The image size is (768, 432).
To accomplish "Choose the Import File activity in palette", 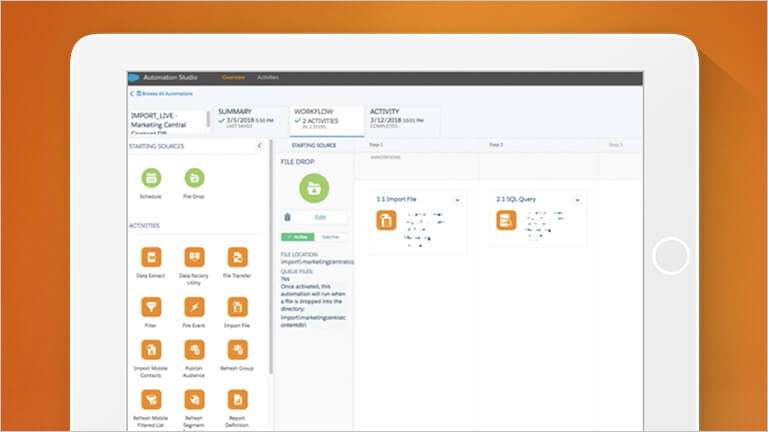I will [x=237, y=307].
